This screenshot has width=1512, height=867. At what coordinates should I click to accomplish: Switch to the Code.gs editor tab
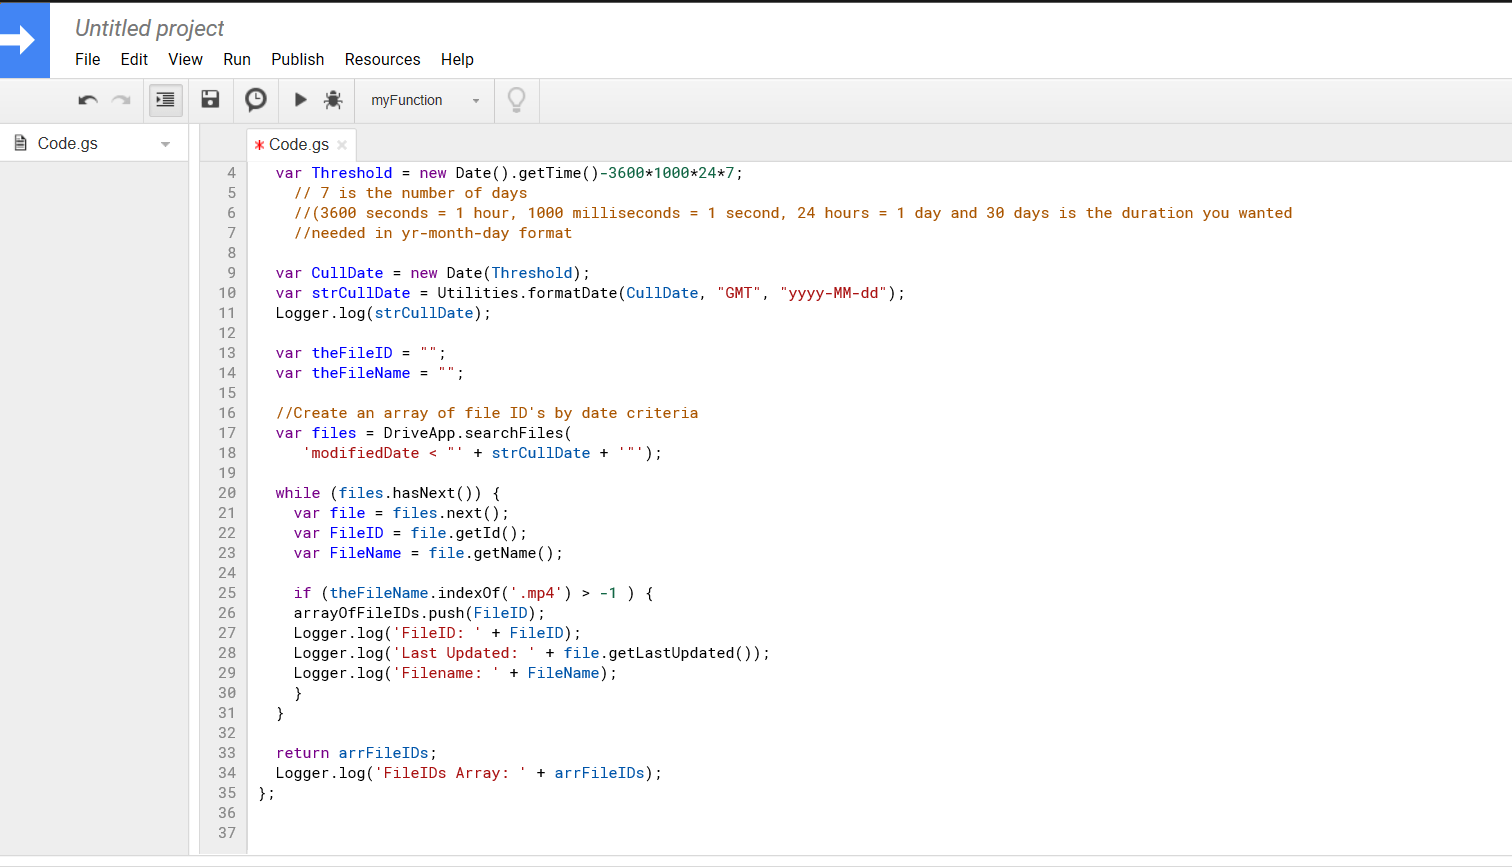click(298, 144)
